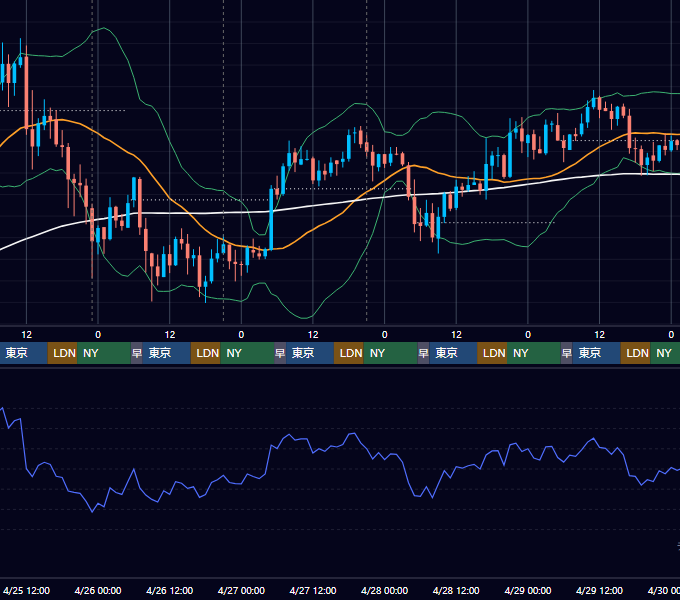Click the 4/25 12:00 date label
The width and height of the screenshot is (680, 600).
[x=26, y=590]
